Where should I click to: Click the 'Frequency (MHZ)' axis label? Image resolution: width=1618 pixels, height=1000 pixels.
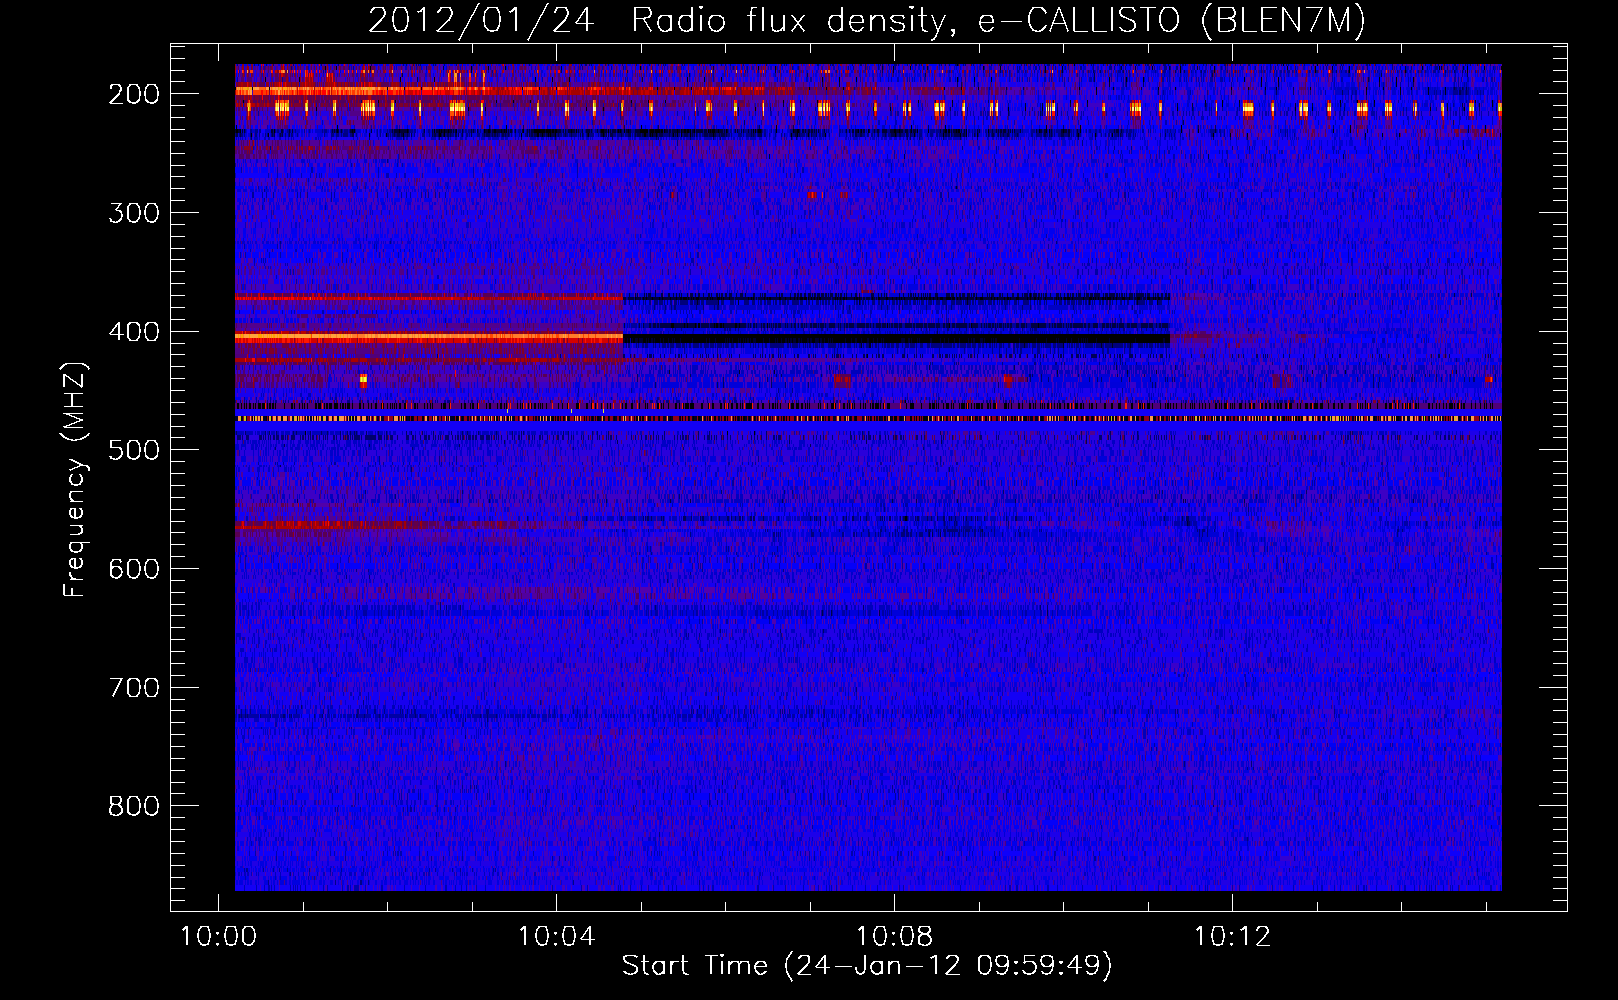[75, 480]
